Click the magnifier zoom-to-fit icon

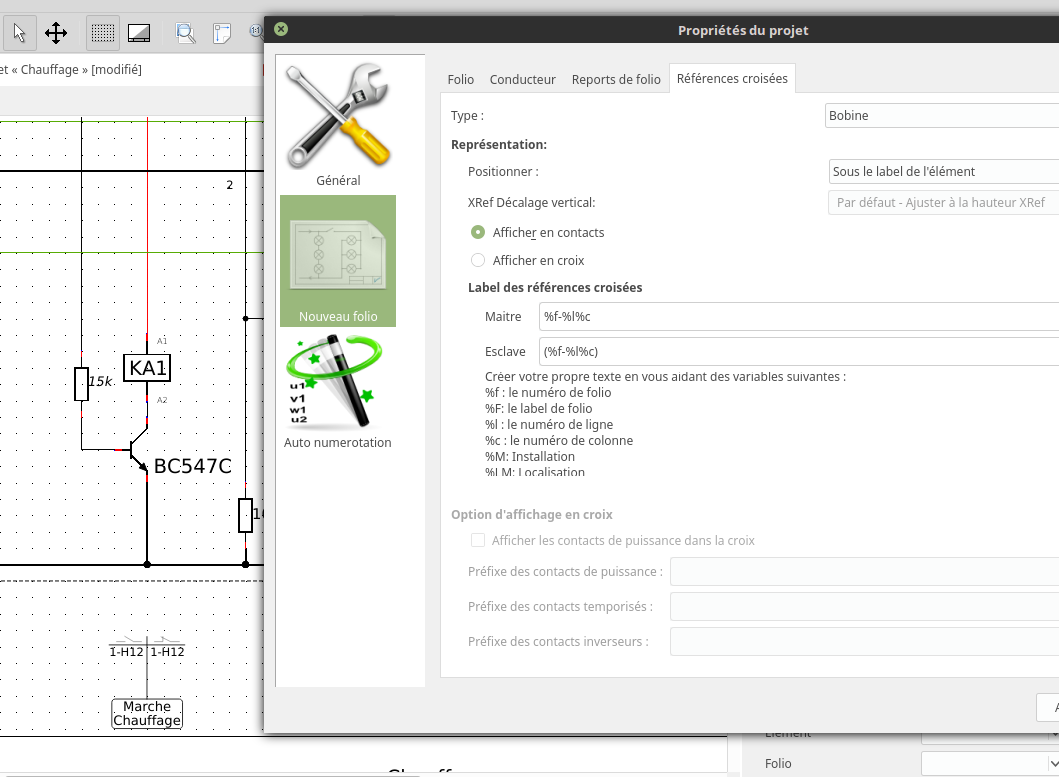click(x=185, y=33)
